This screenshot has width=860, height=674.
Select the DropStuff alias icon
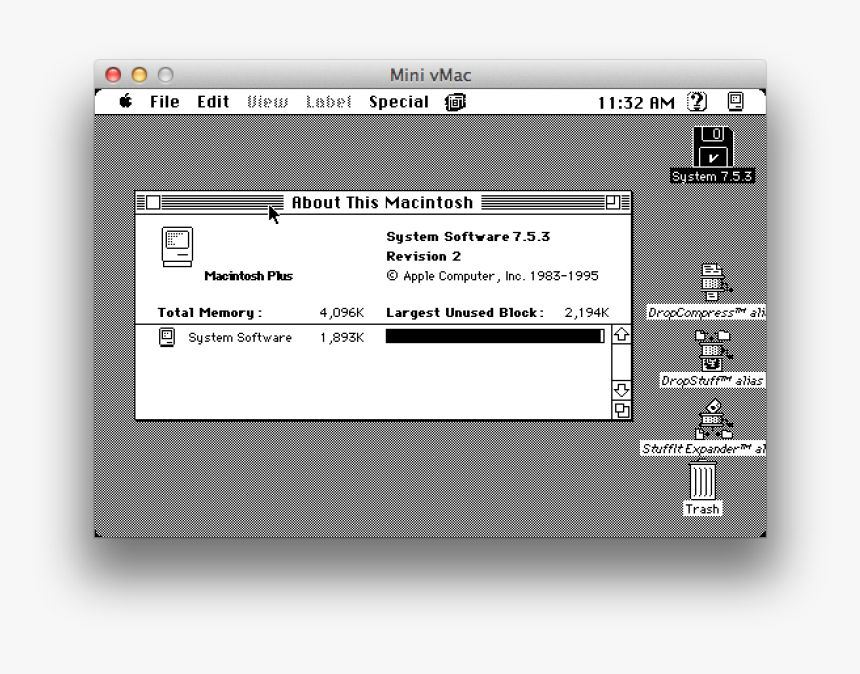pyautogui.click(x=712, y=350)
